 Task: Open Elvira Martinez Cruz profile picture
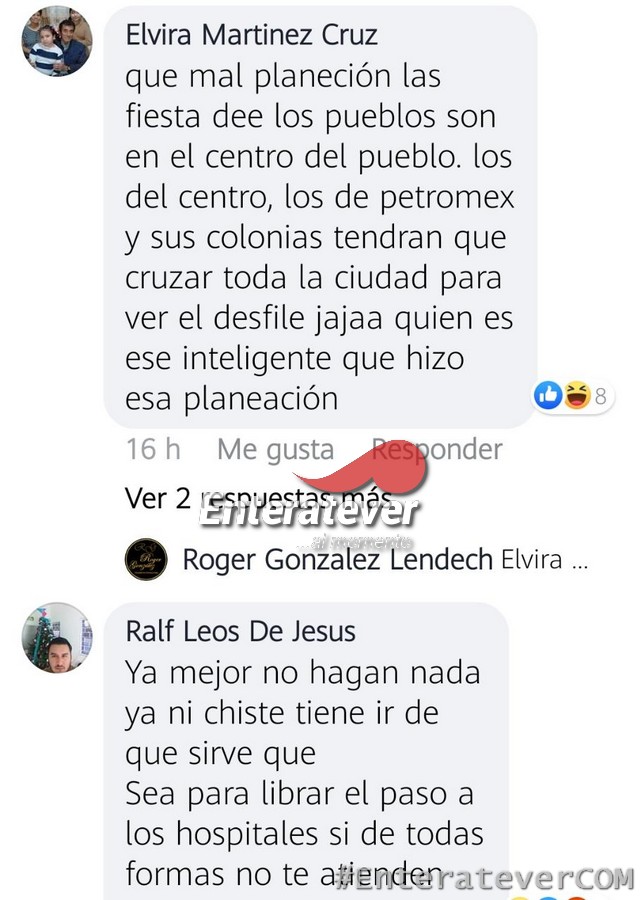[57, 41]
